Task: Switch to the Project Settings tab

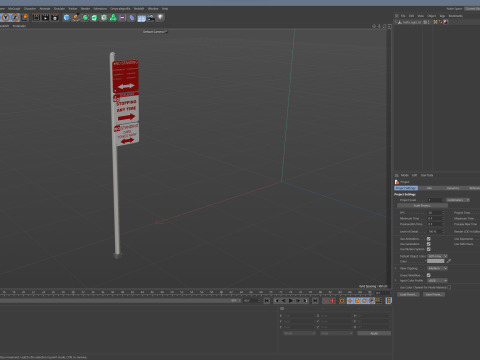Action: point(406,188)
